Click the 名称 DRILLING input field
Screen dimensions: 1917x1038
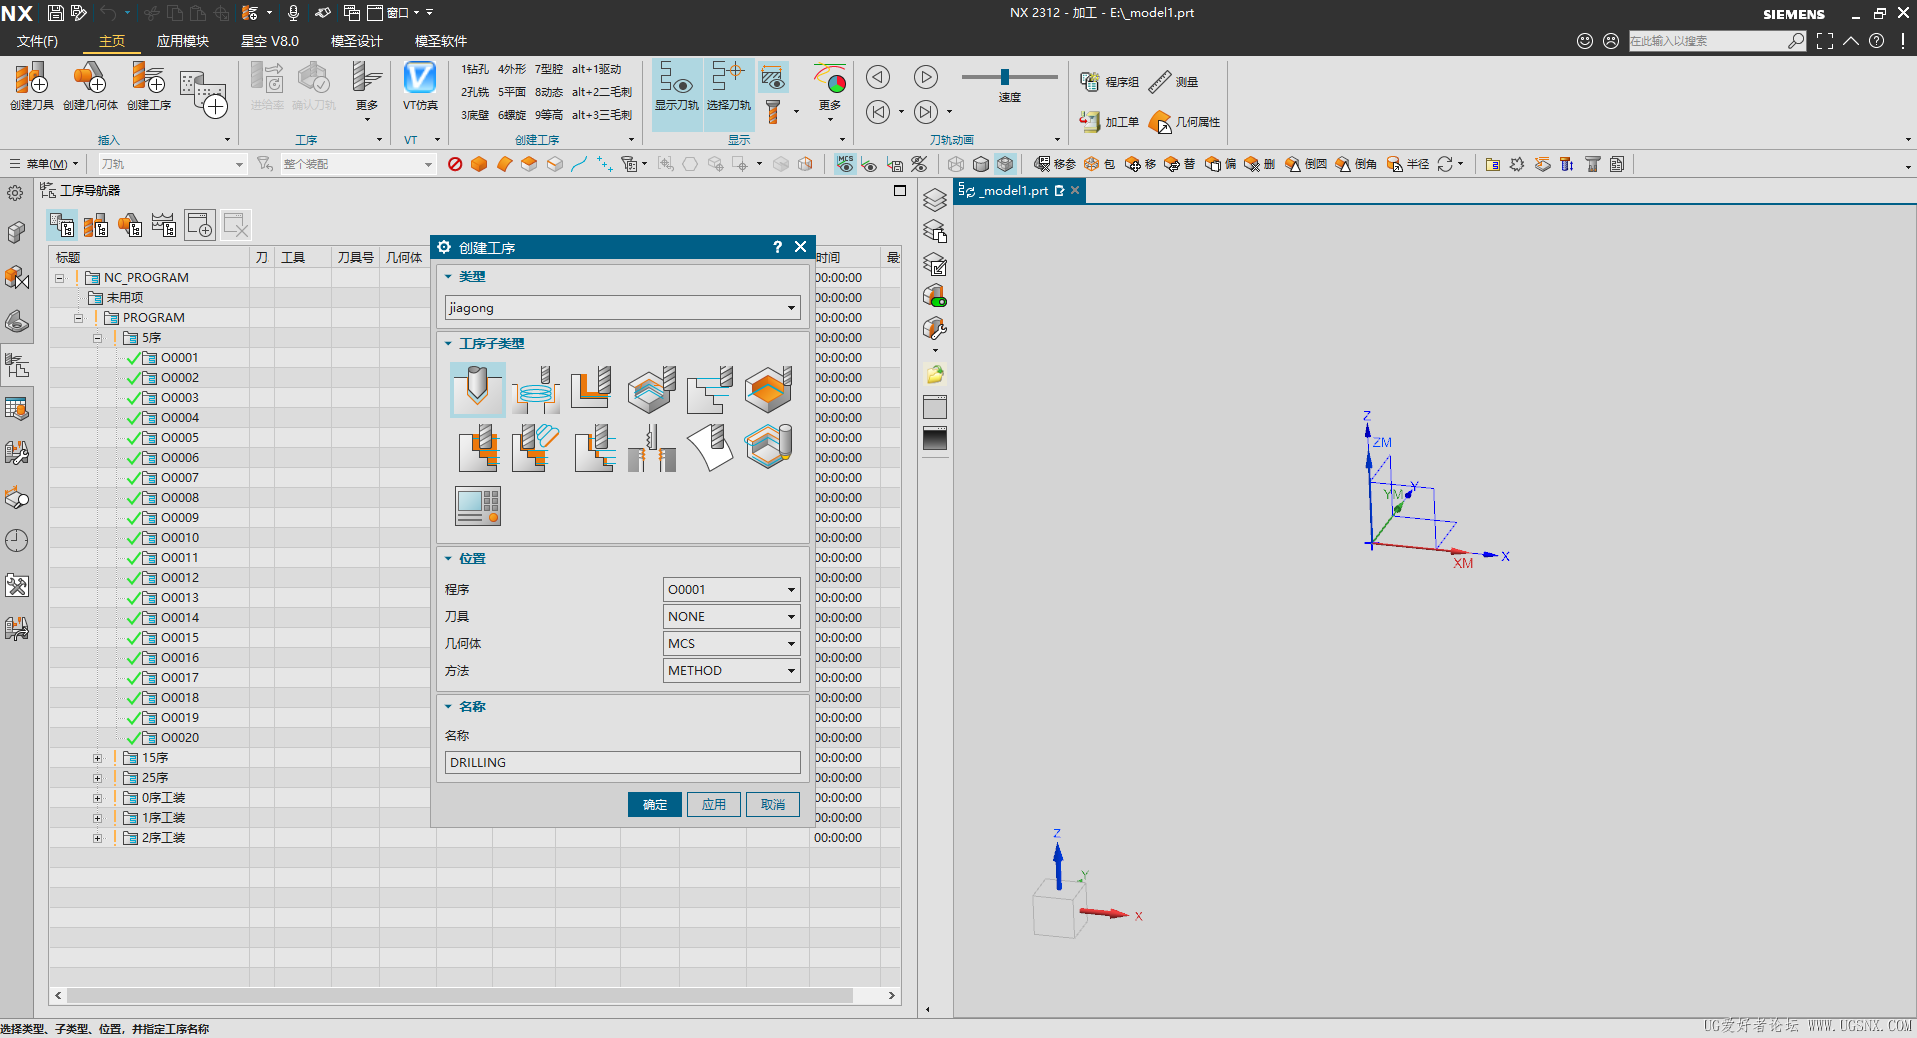click(622, 763)
